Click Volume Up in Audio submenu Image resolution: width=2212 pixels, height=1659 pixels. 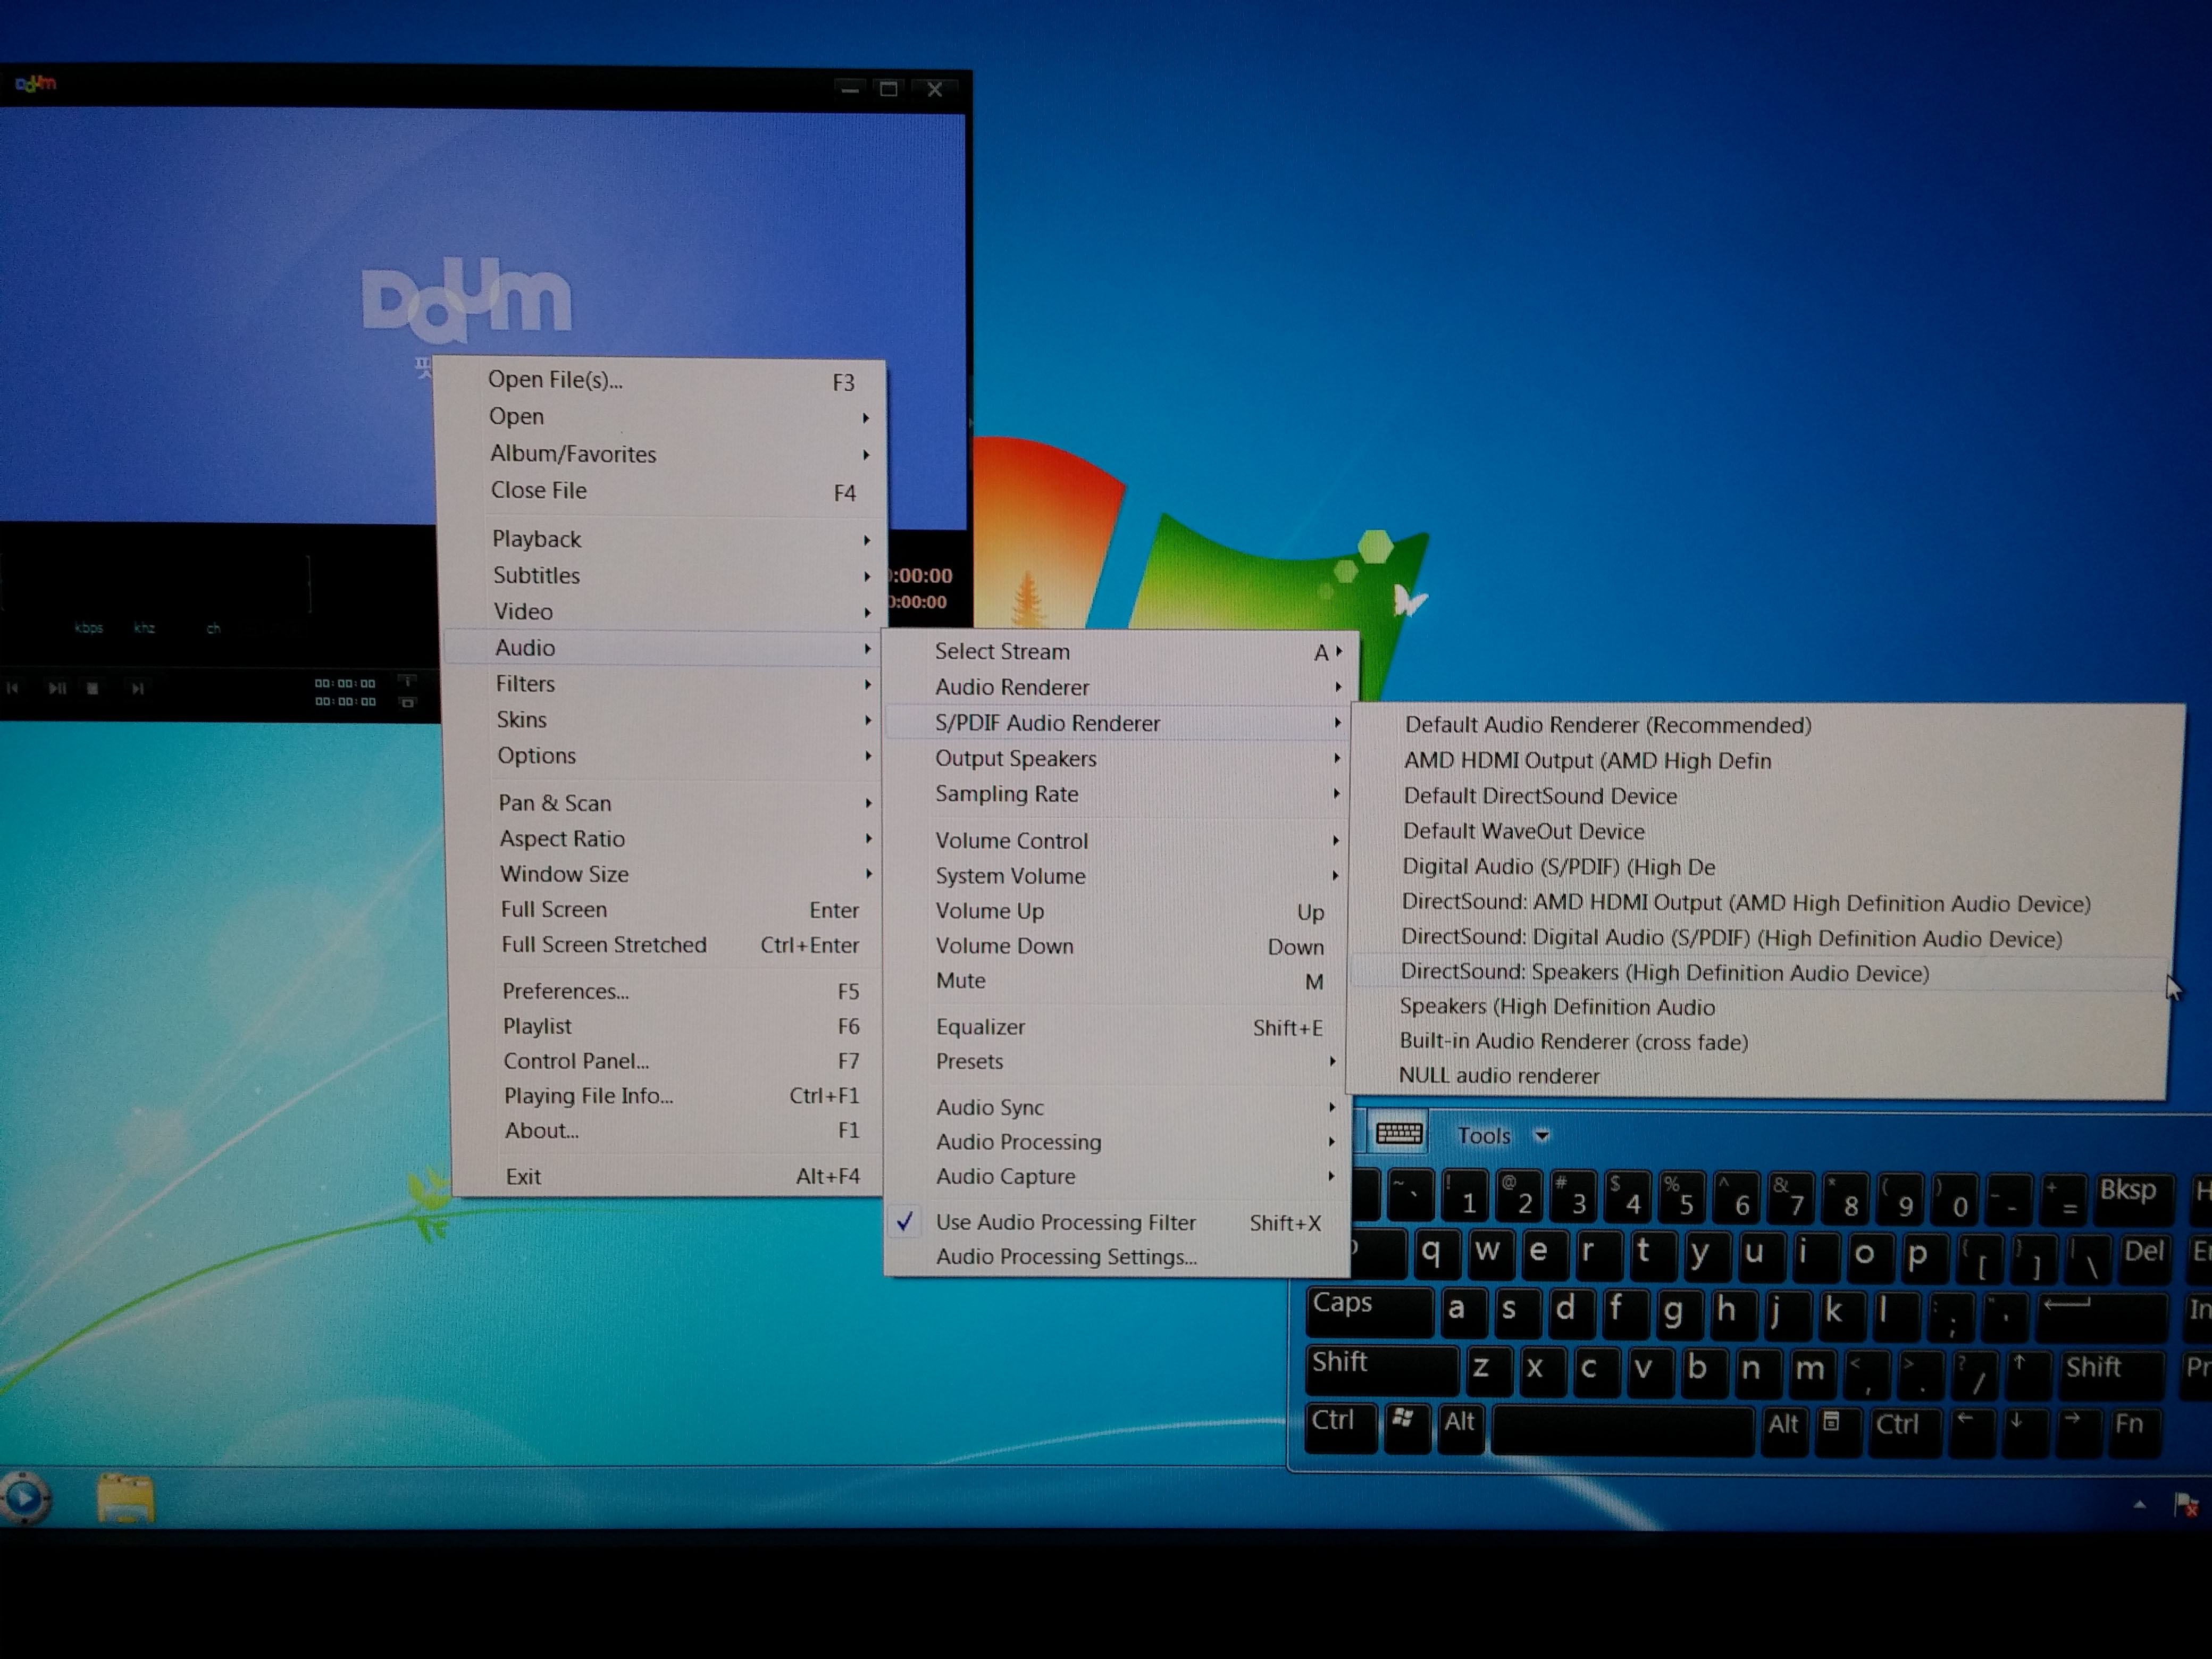pos(1117,911)
